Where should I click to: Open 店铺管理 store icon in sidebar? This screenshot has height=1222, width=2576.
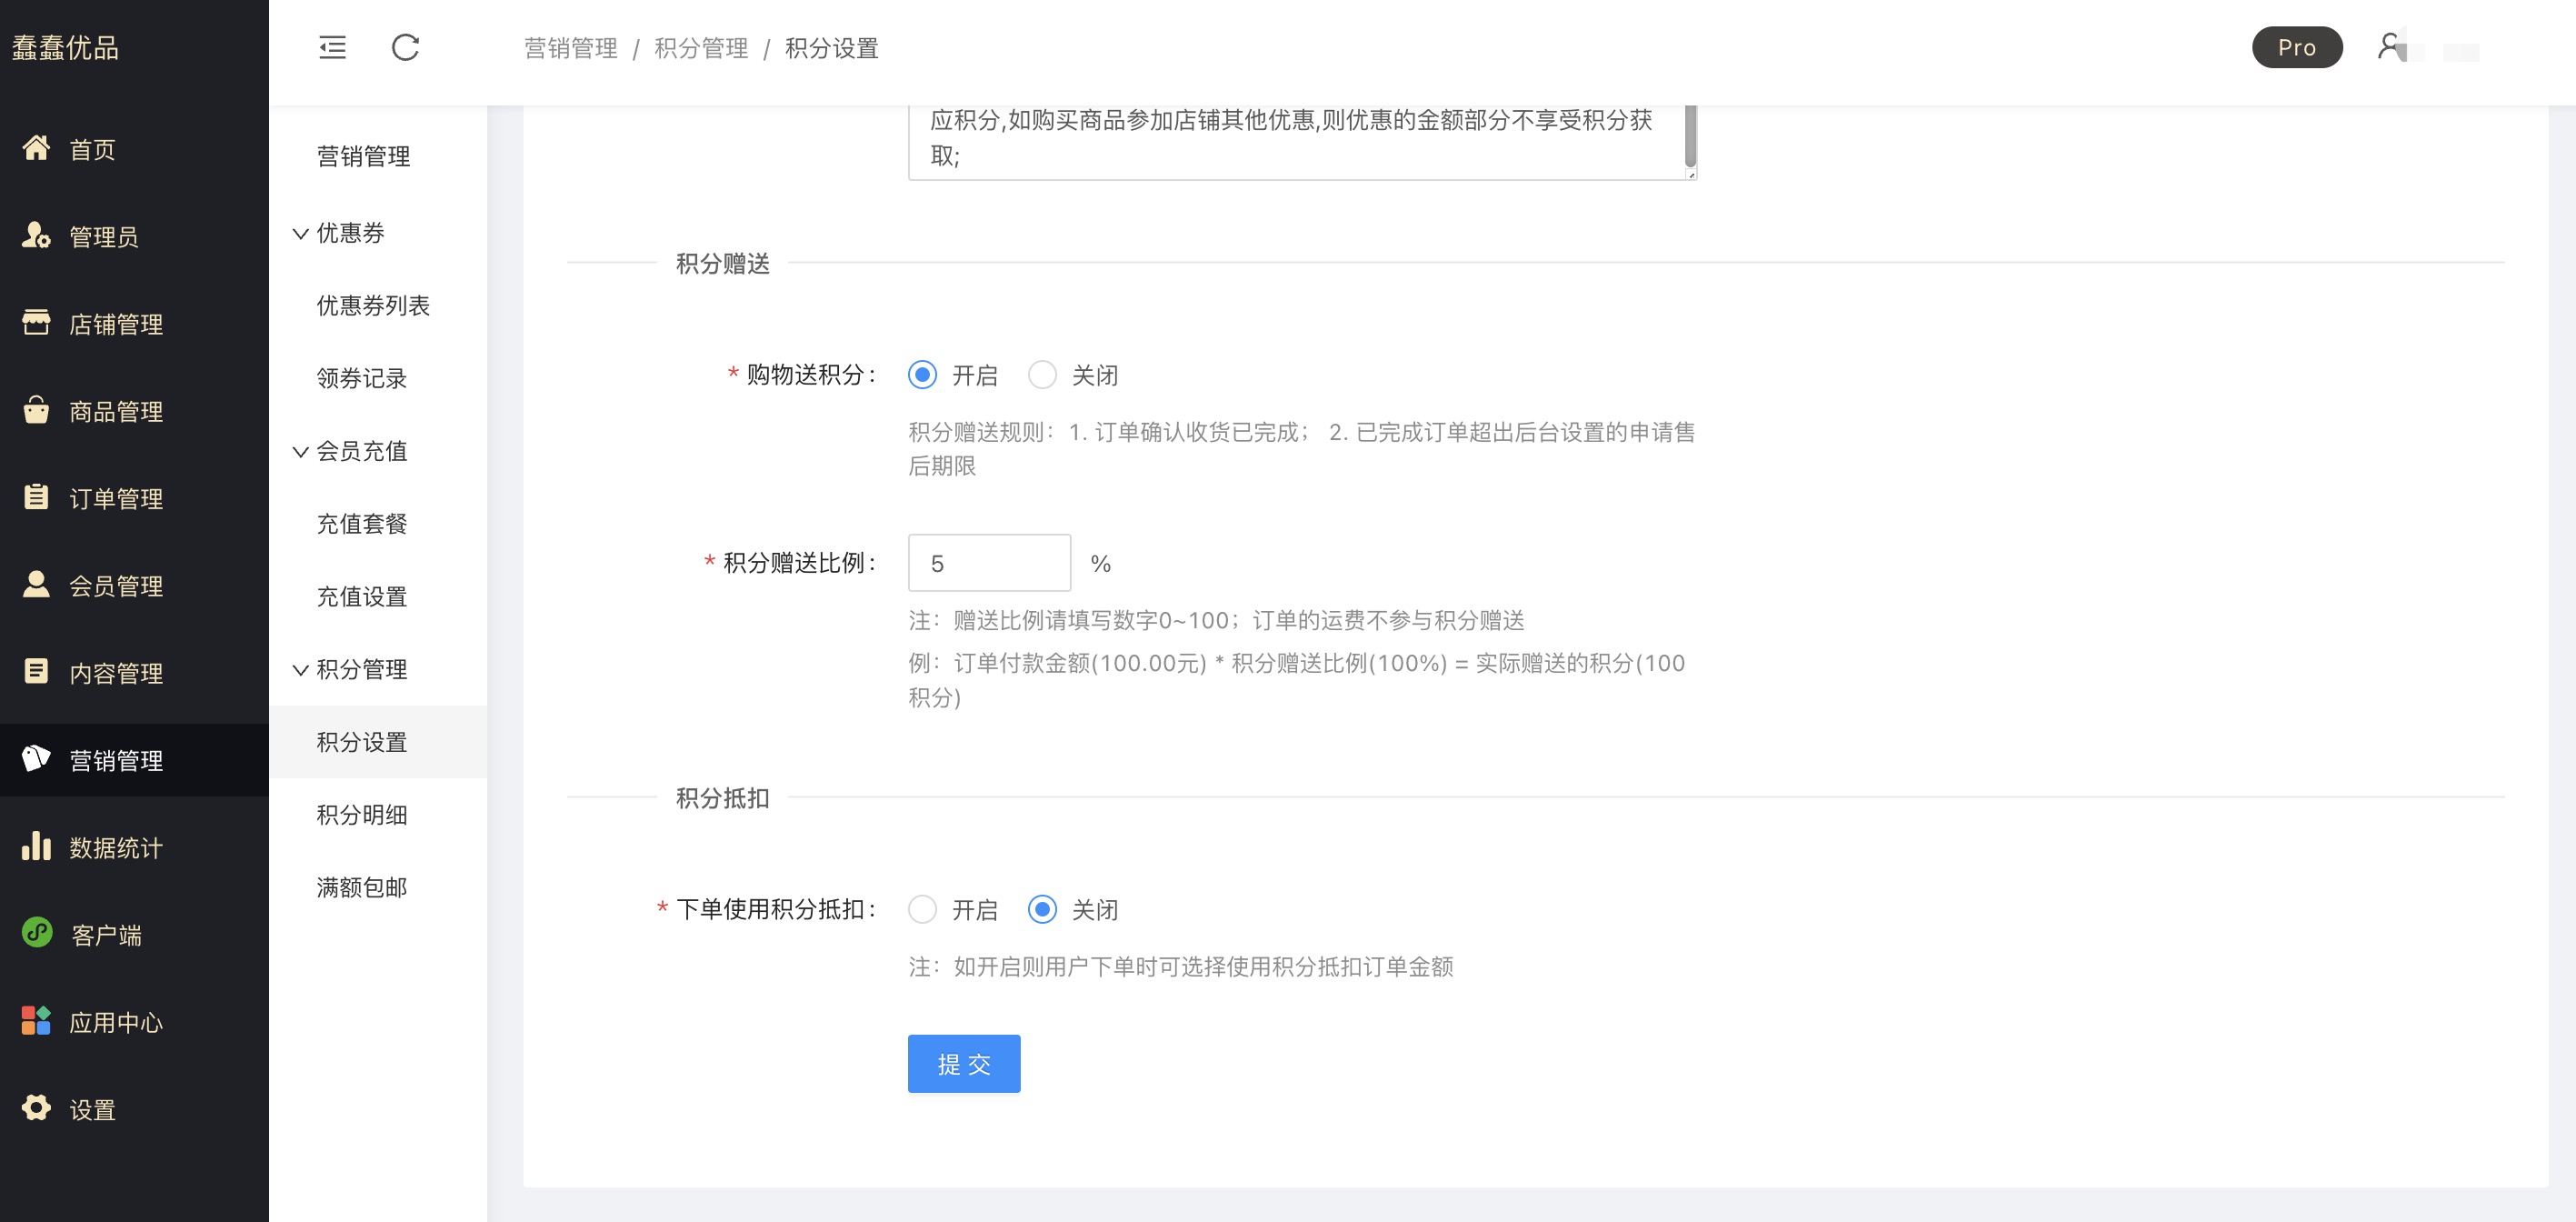point(36,322)
